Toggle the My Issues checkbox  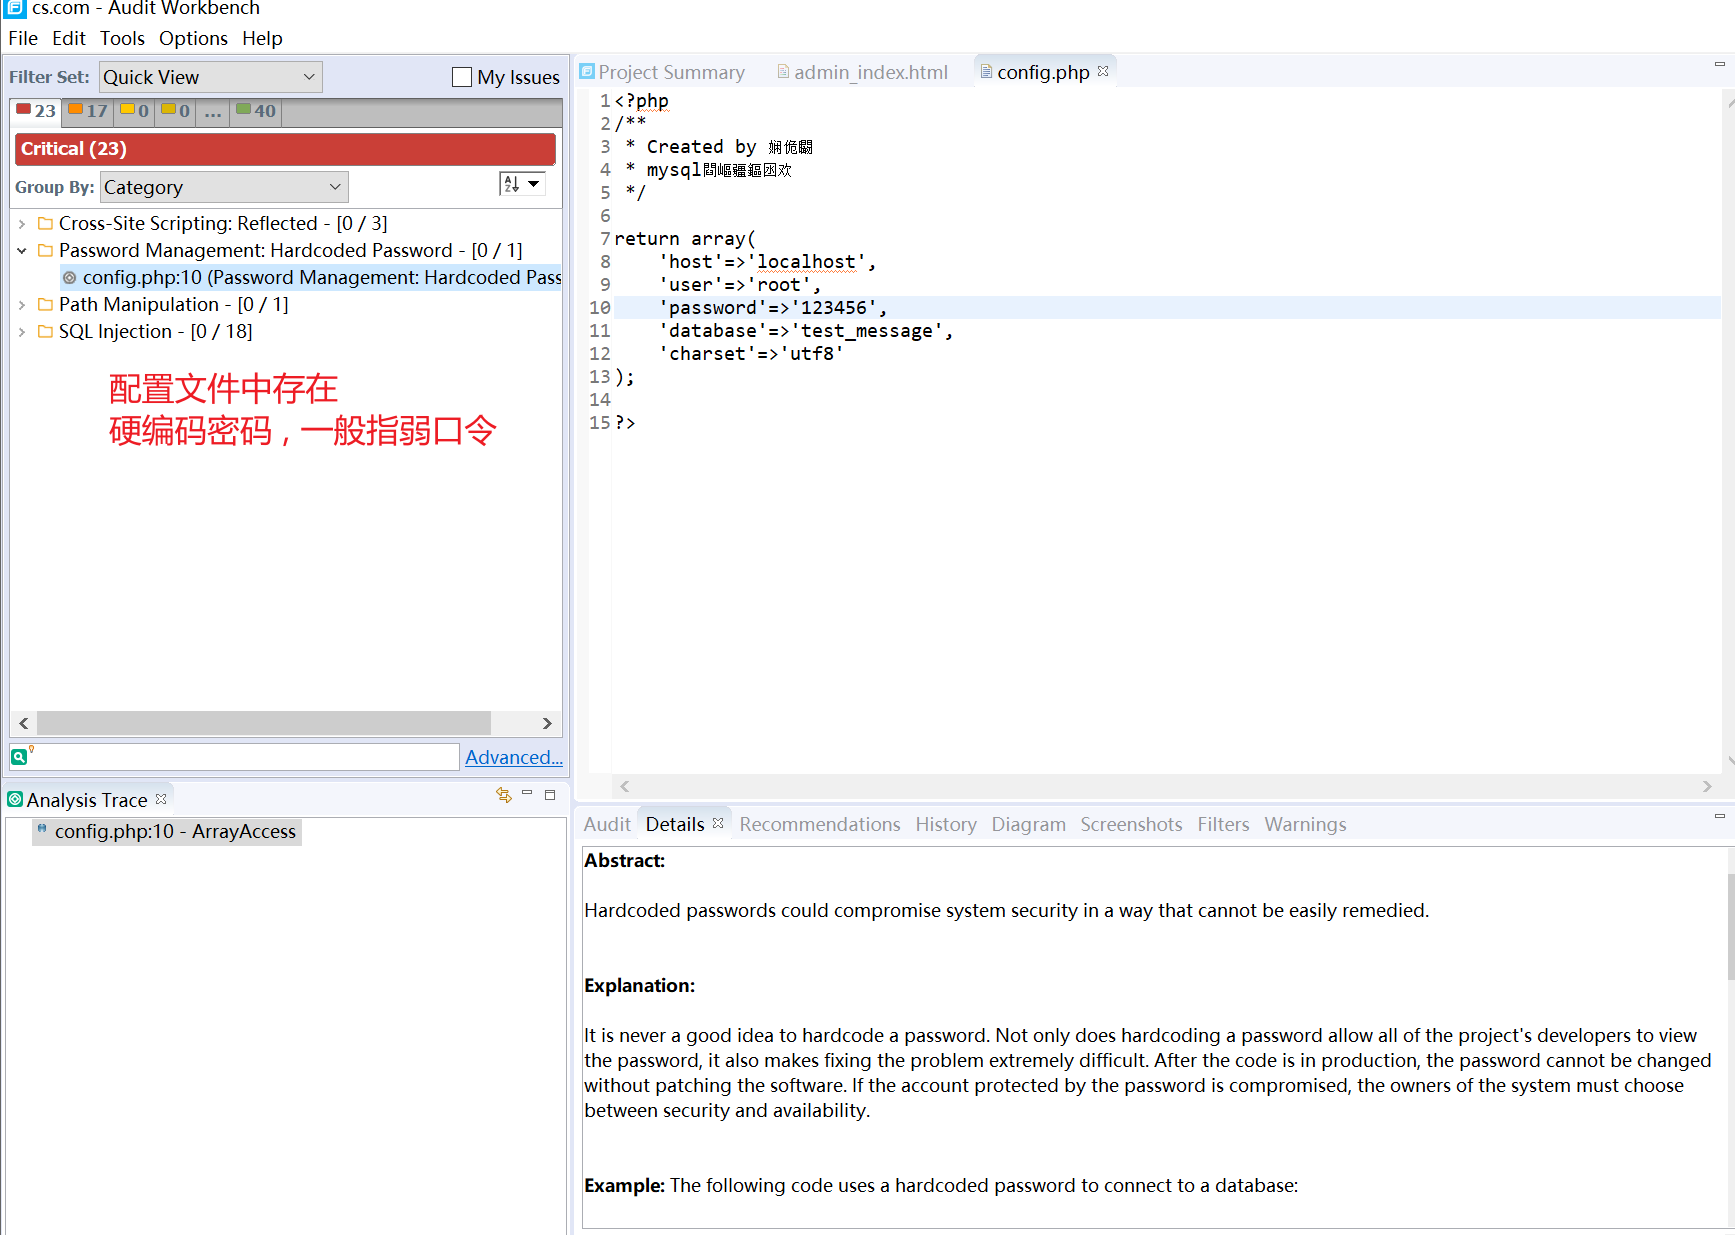(462, 77)
